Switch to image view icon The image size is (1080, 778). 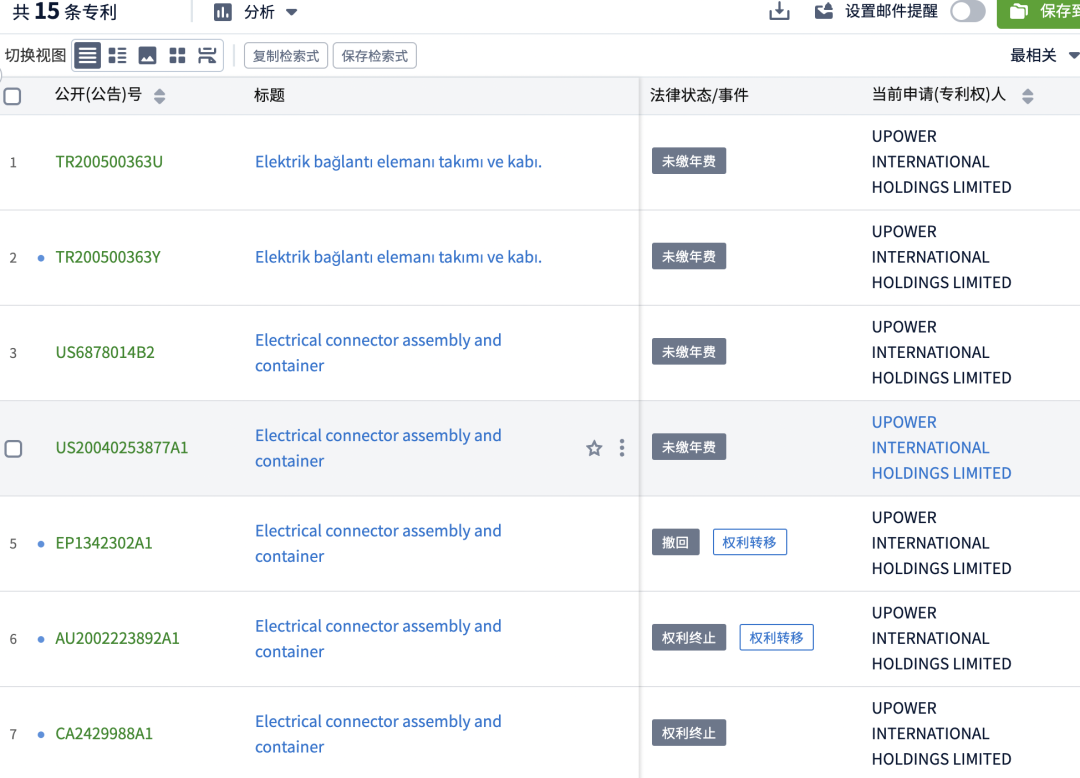pyautogui.click(x=147, y=55)
